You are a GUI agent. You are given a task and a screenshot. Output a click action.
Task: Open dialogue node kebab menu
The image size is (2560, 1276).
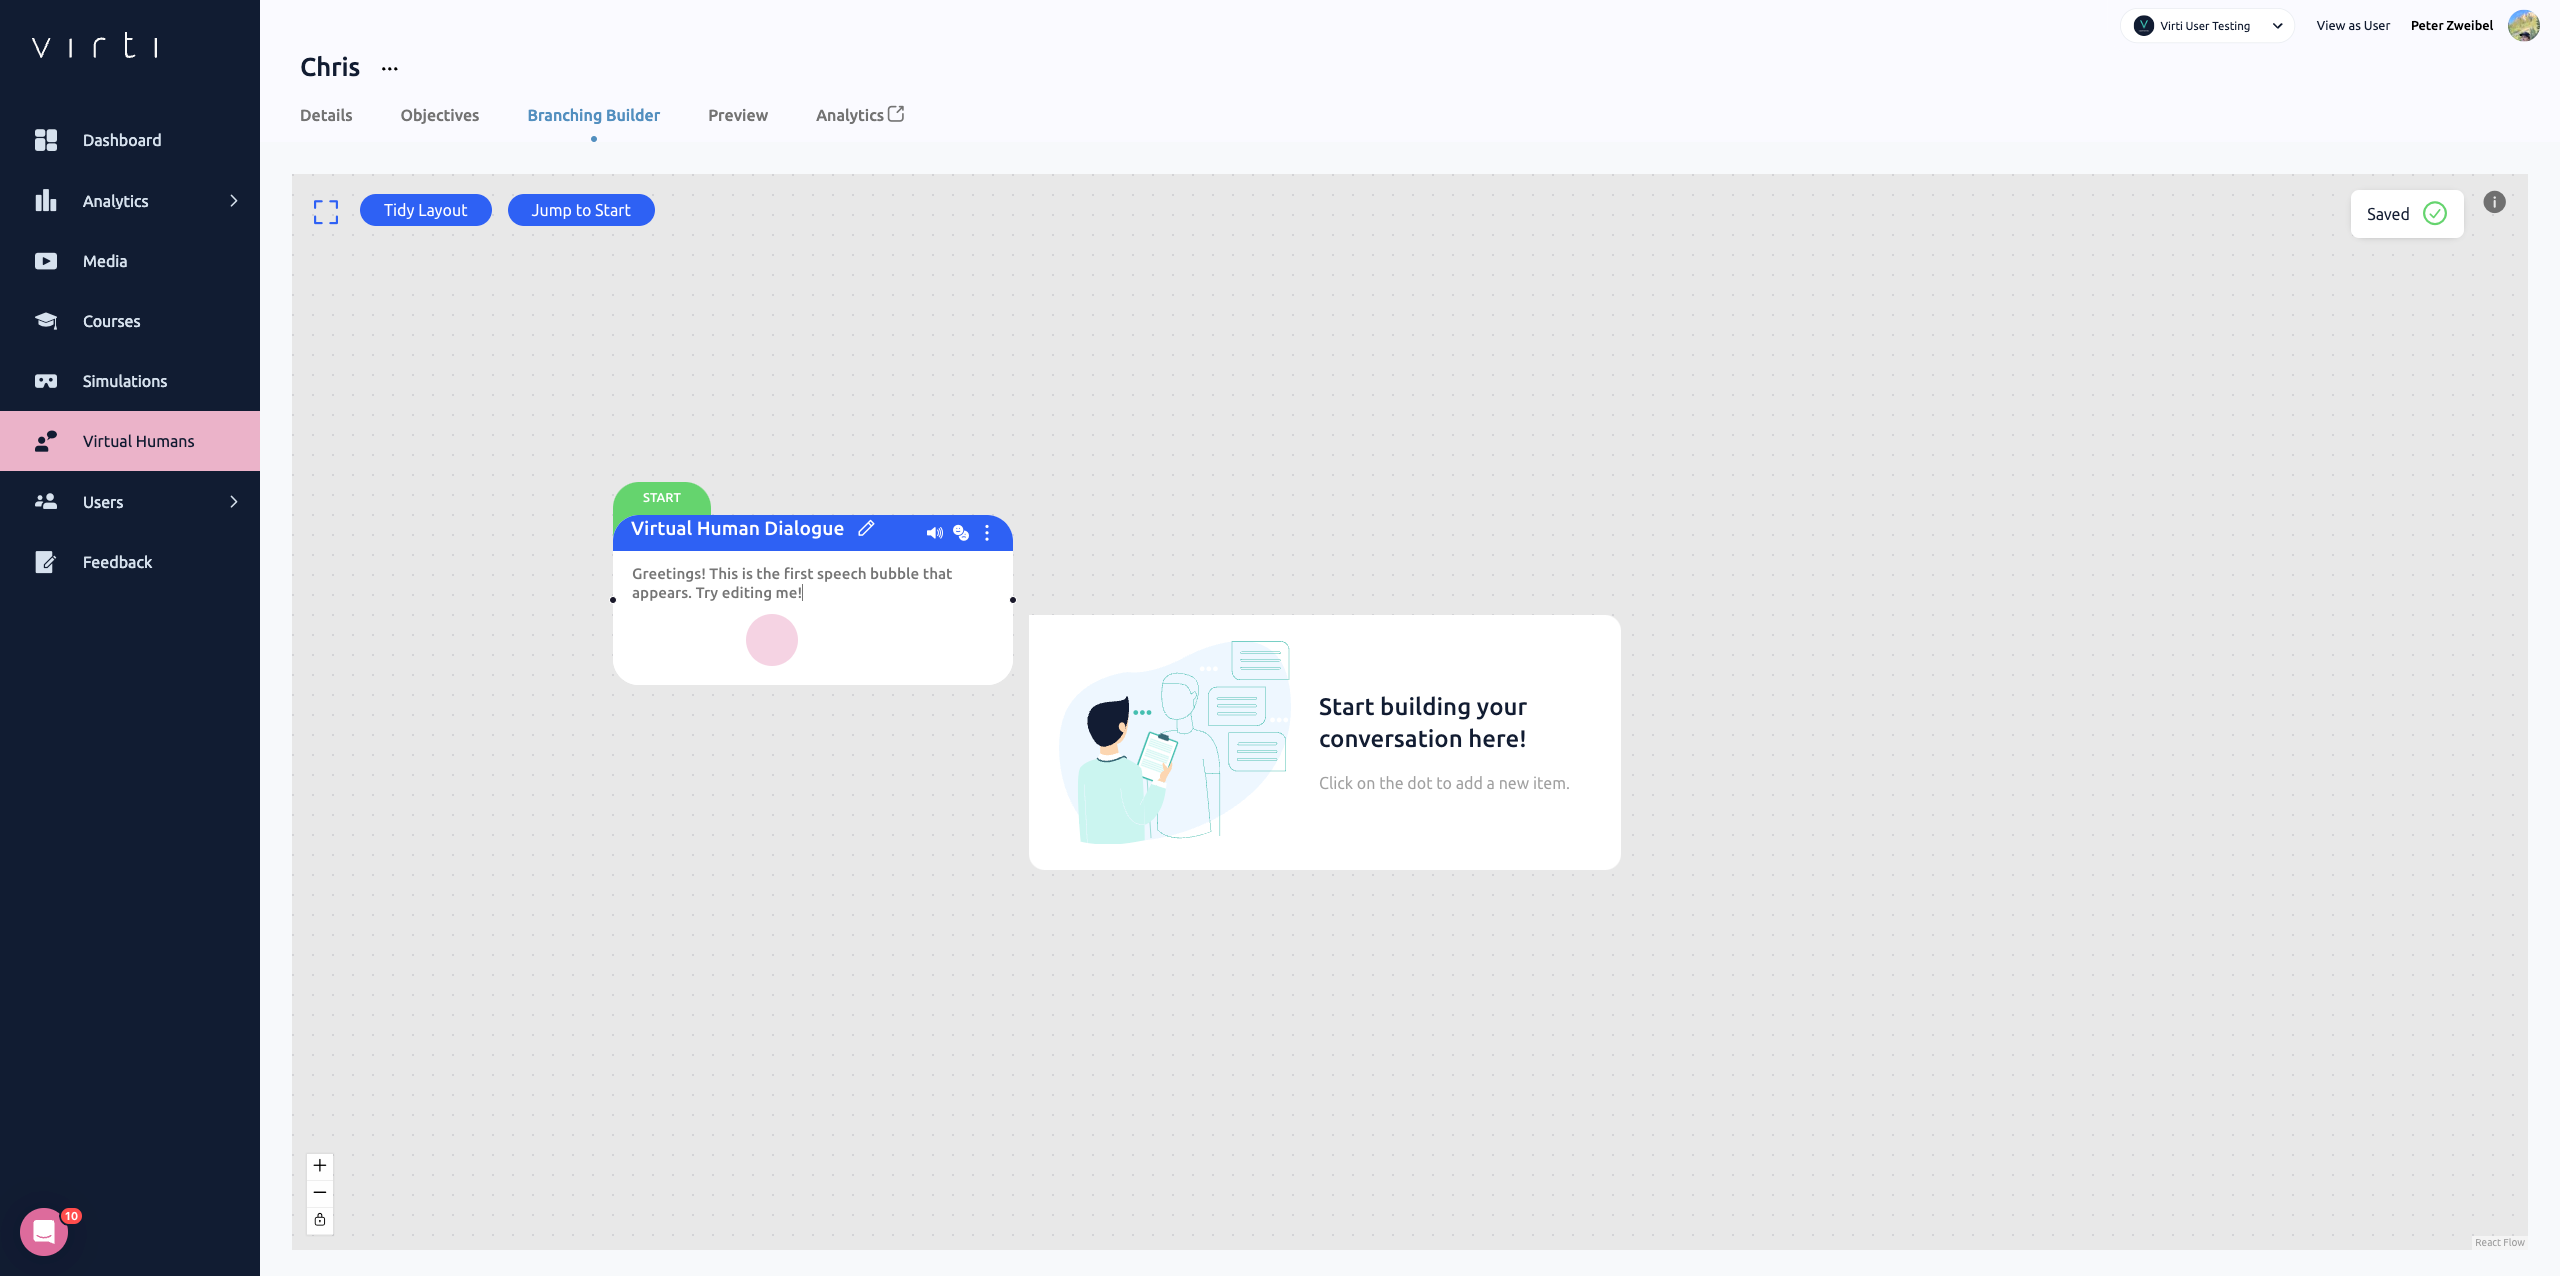coord(987,533)
